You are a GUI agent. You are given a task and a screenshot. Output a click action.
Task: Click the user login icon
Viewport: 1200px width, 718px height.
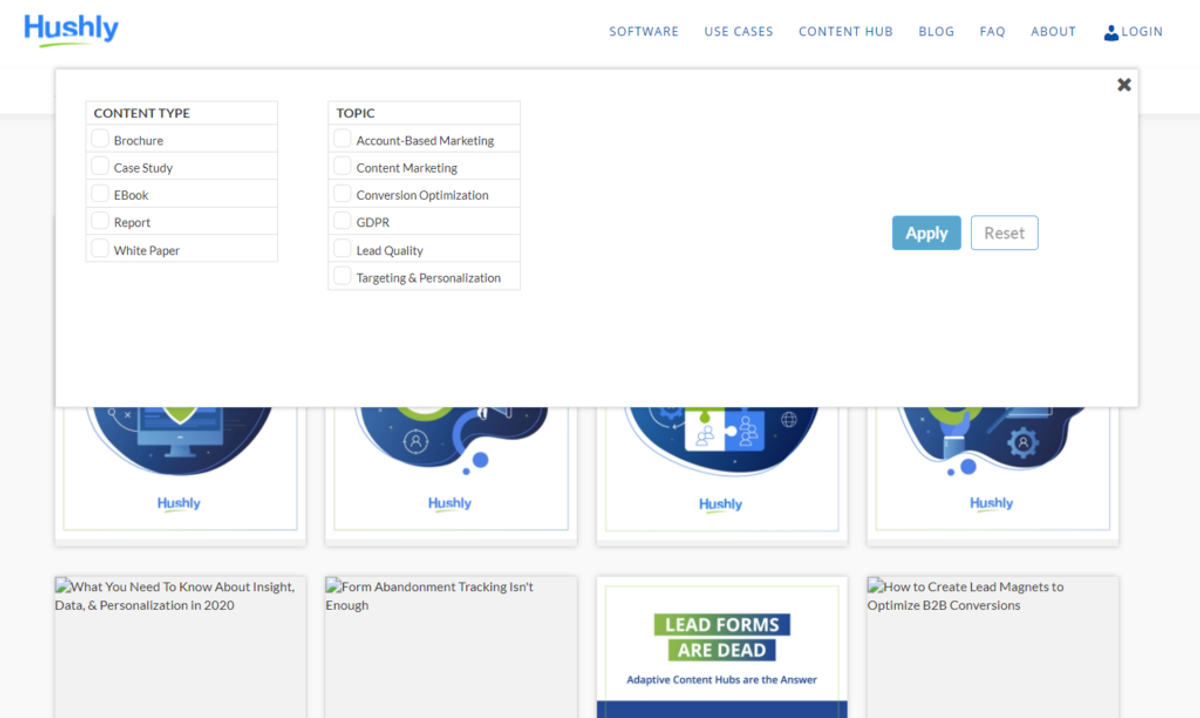(1111, 32)
